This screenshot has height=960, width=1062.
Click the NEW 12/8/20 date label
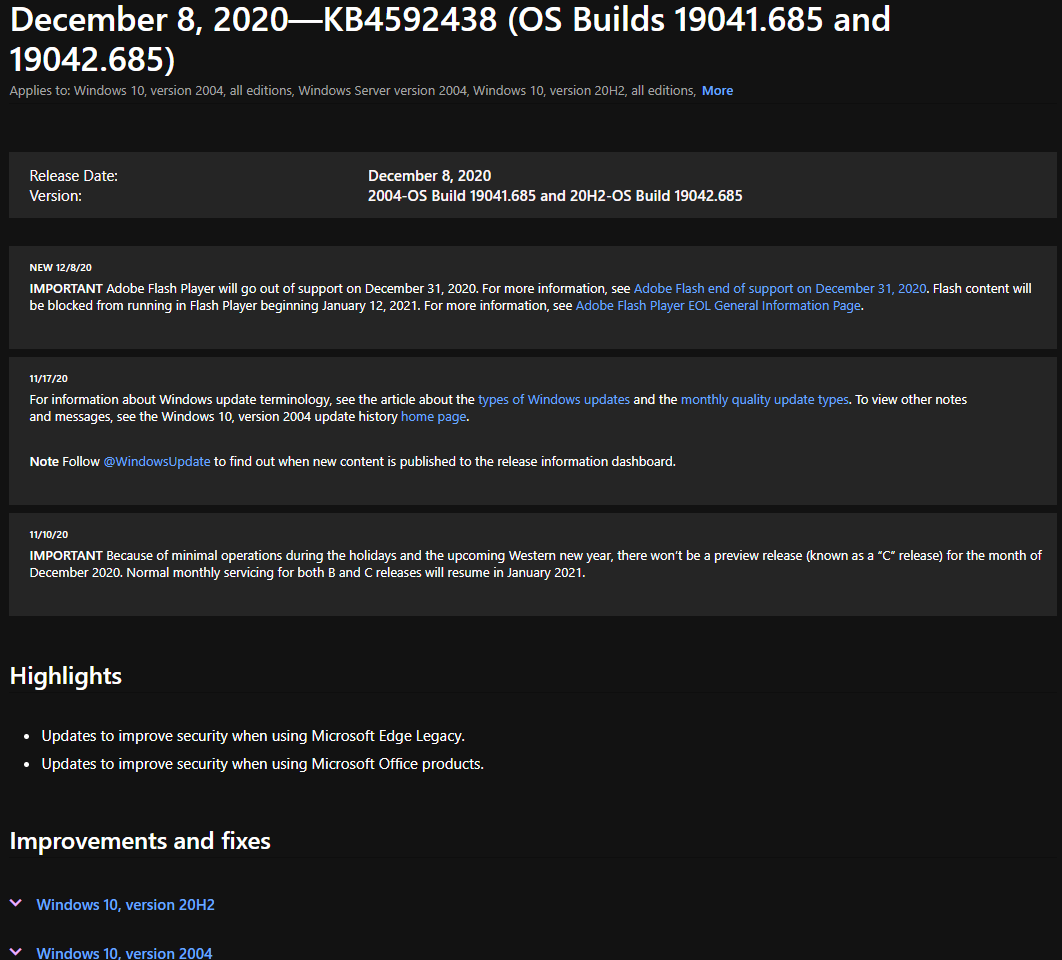[x=60, y=268]
